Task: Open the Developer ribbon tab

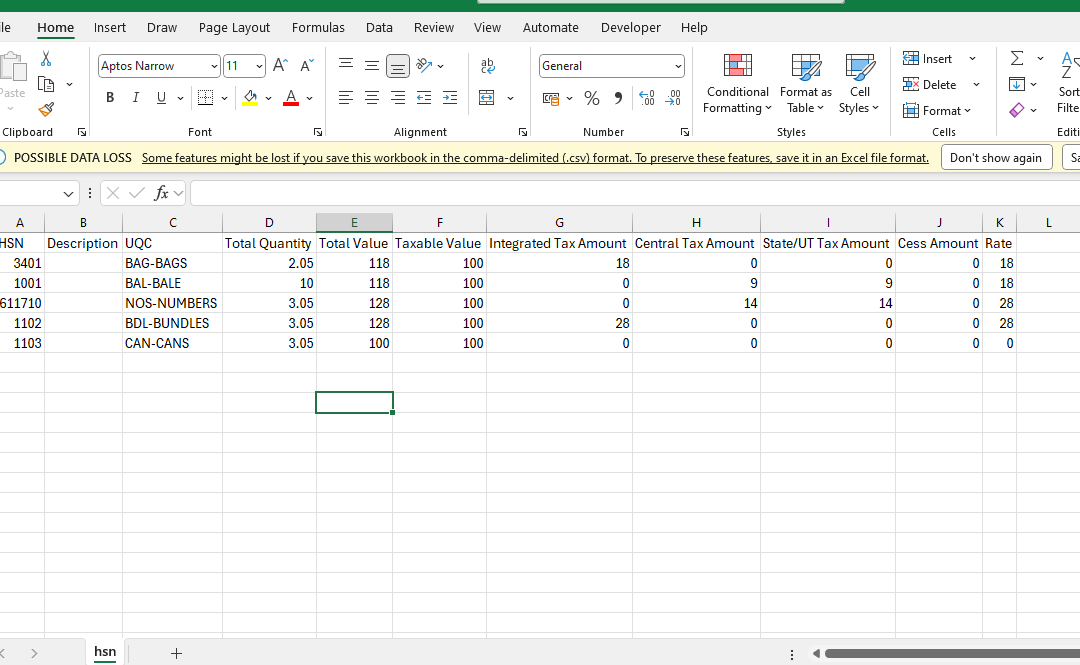Action: 631,27
